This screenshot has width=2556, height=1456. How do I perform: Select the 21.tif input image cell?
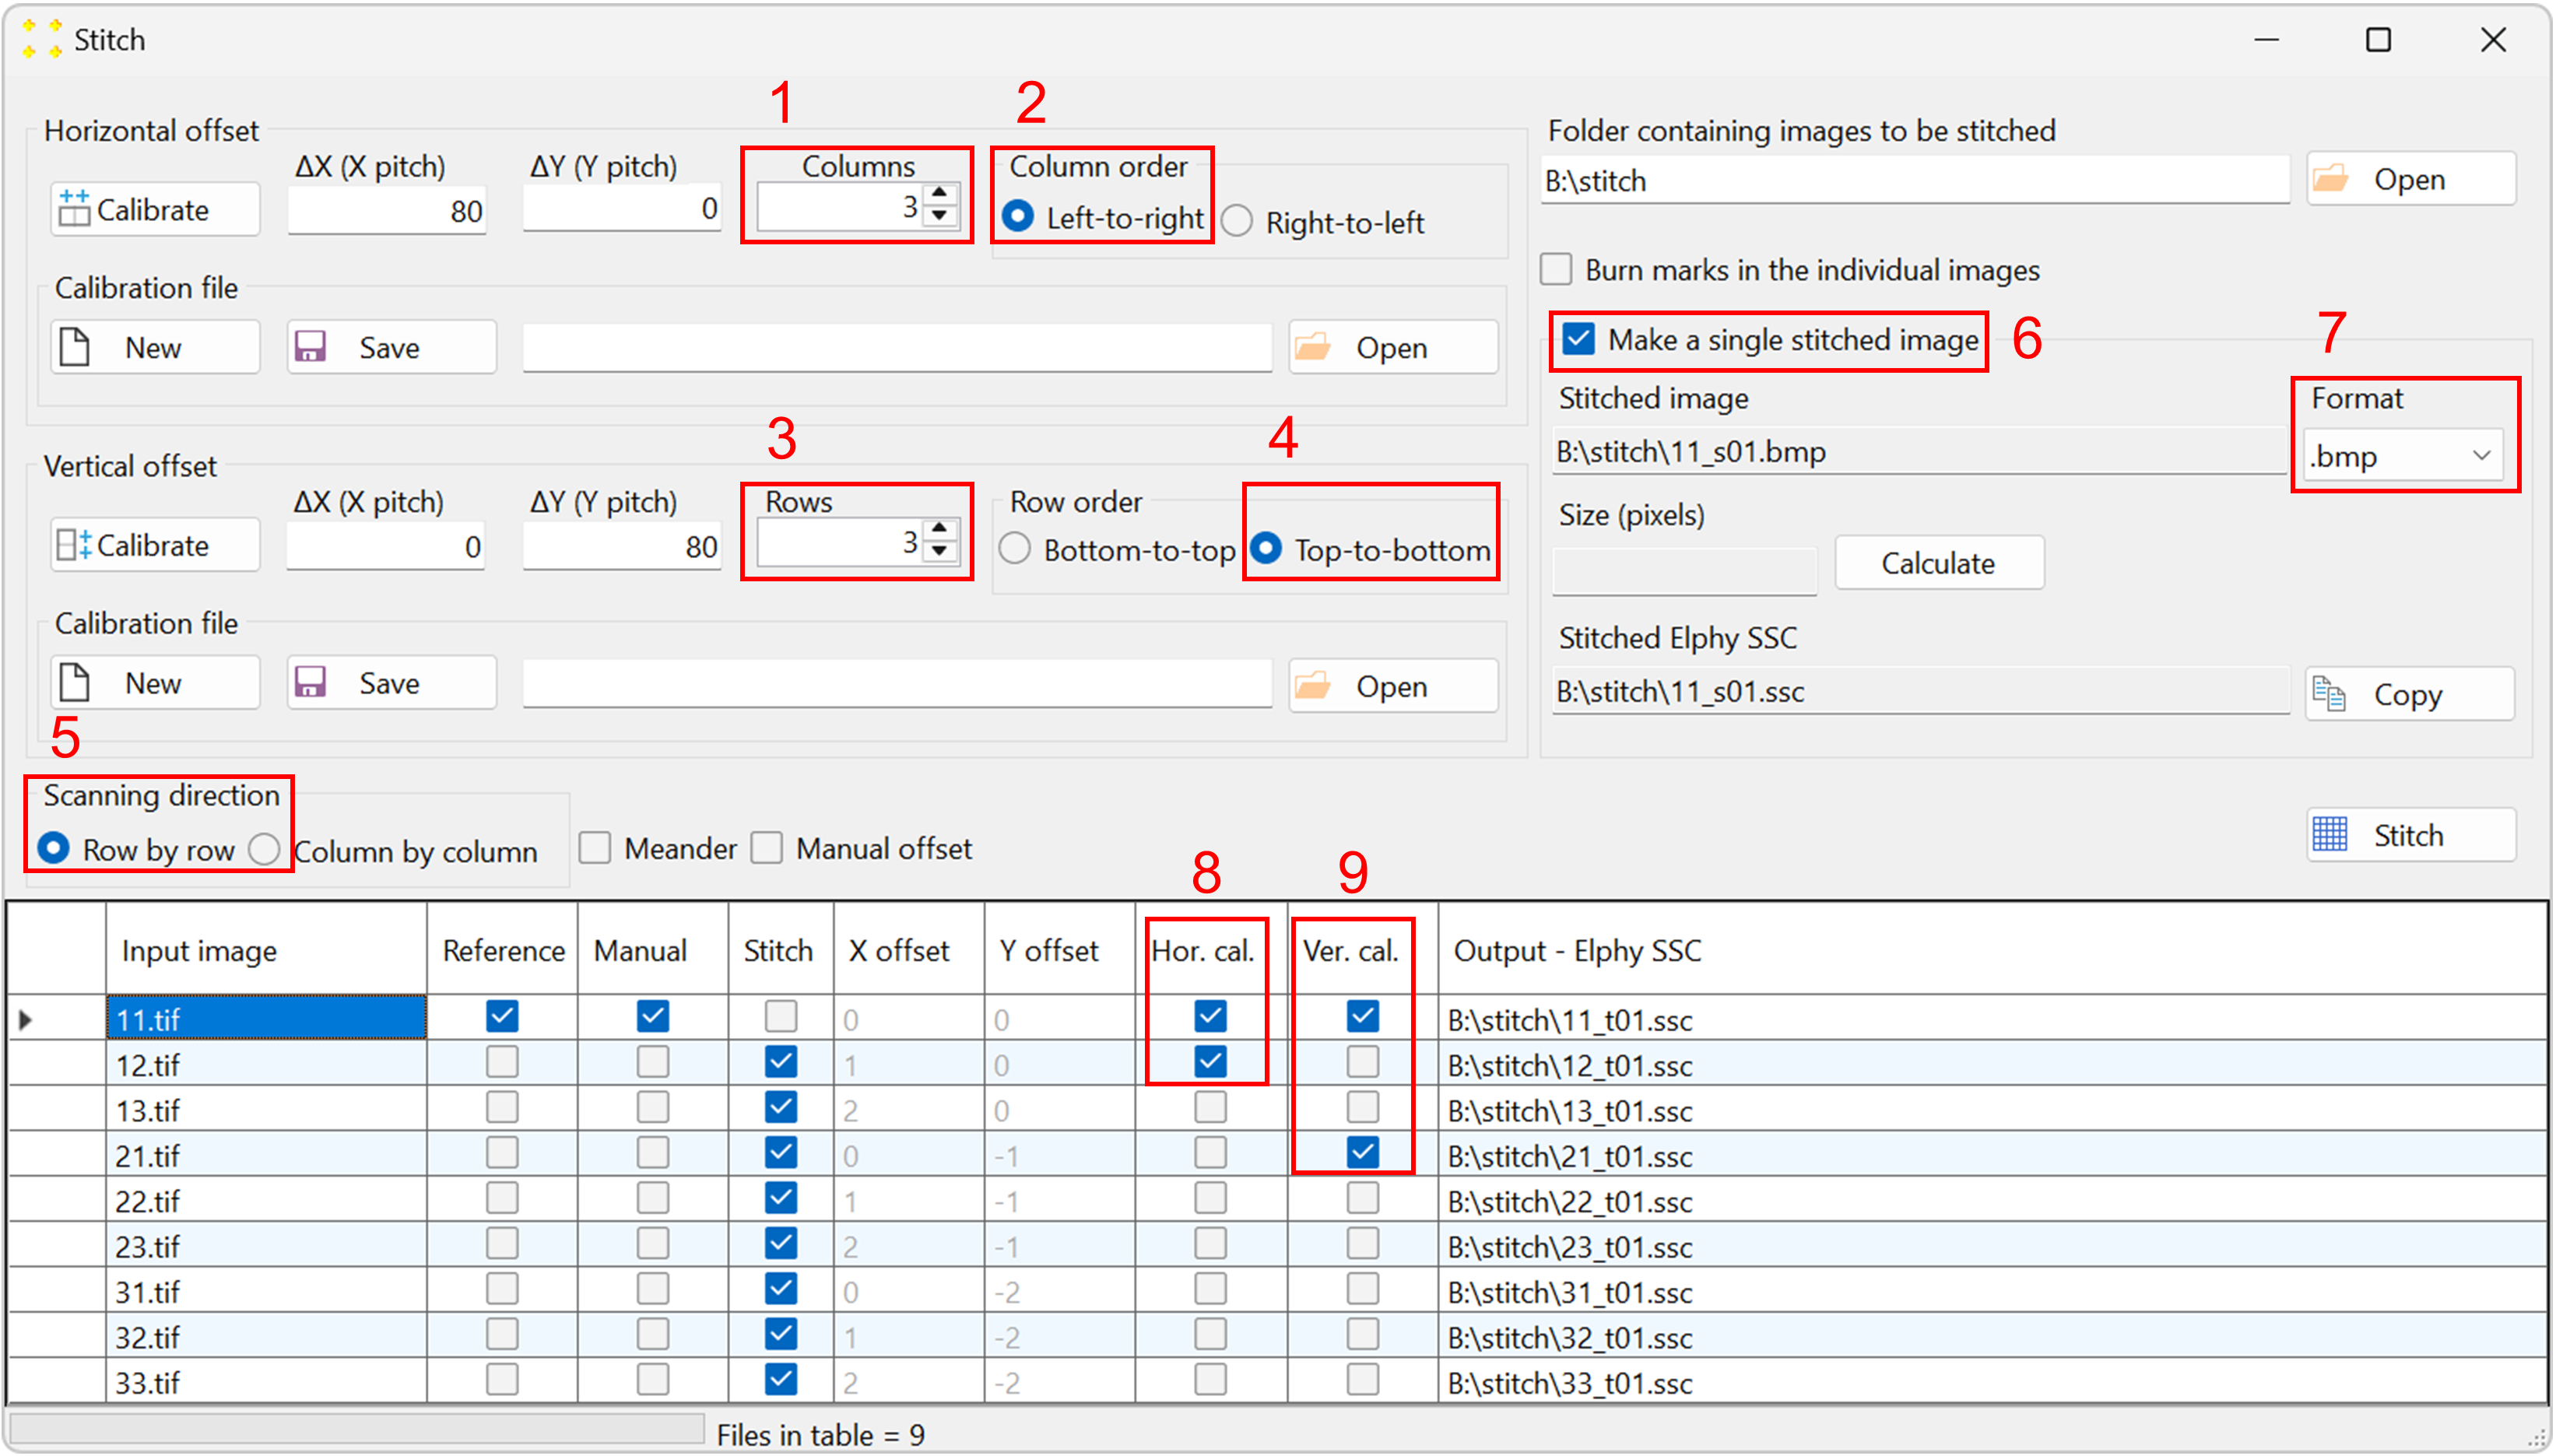266,1153
